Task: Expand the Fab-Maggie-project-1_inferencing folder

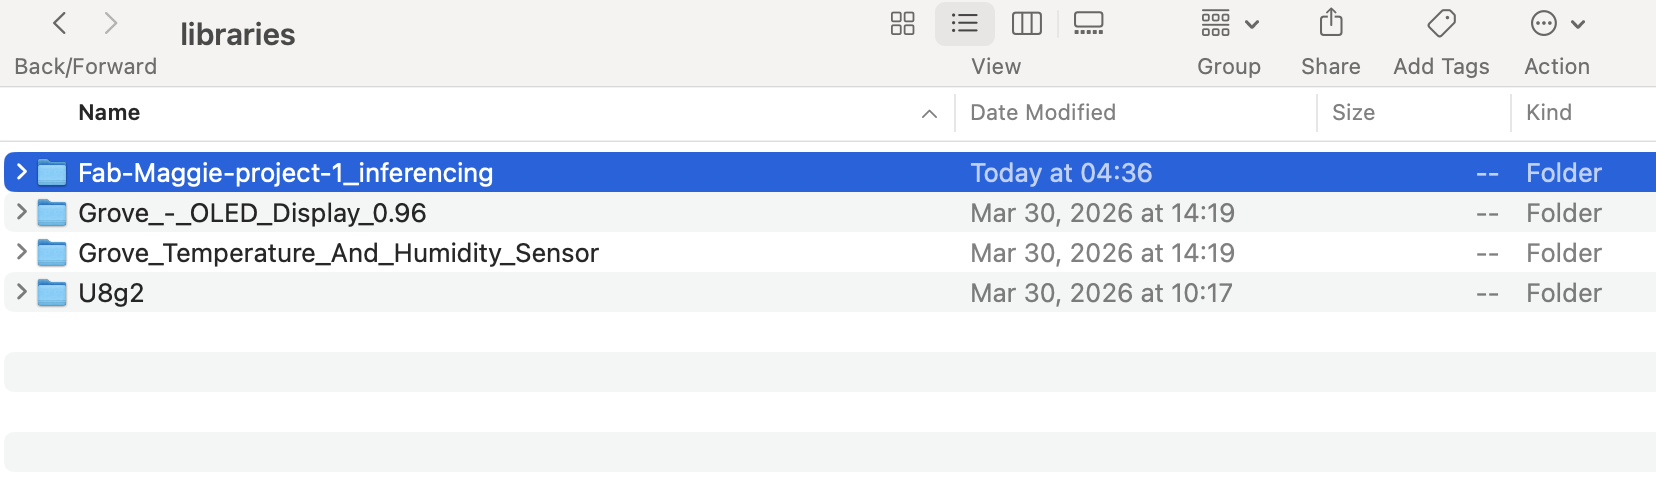Action: [21, 172]
